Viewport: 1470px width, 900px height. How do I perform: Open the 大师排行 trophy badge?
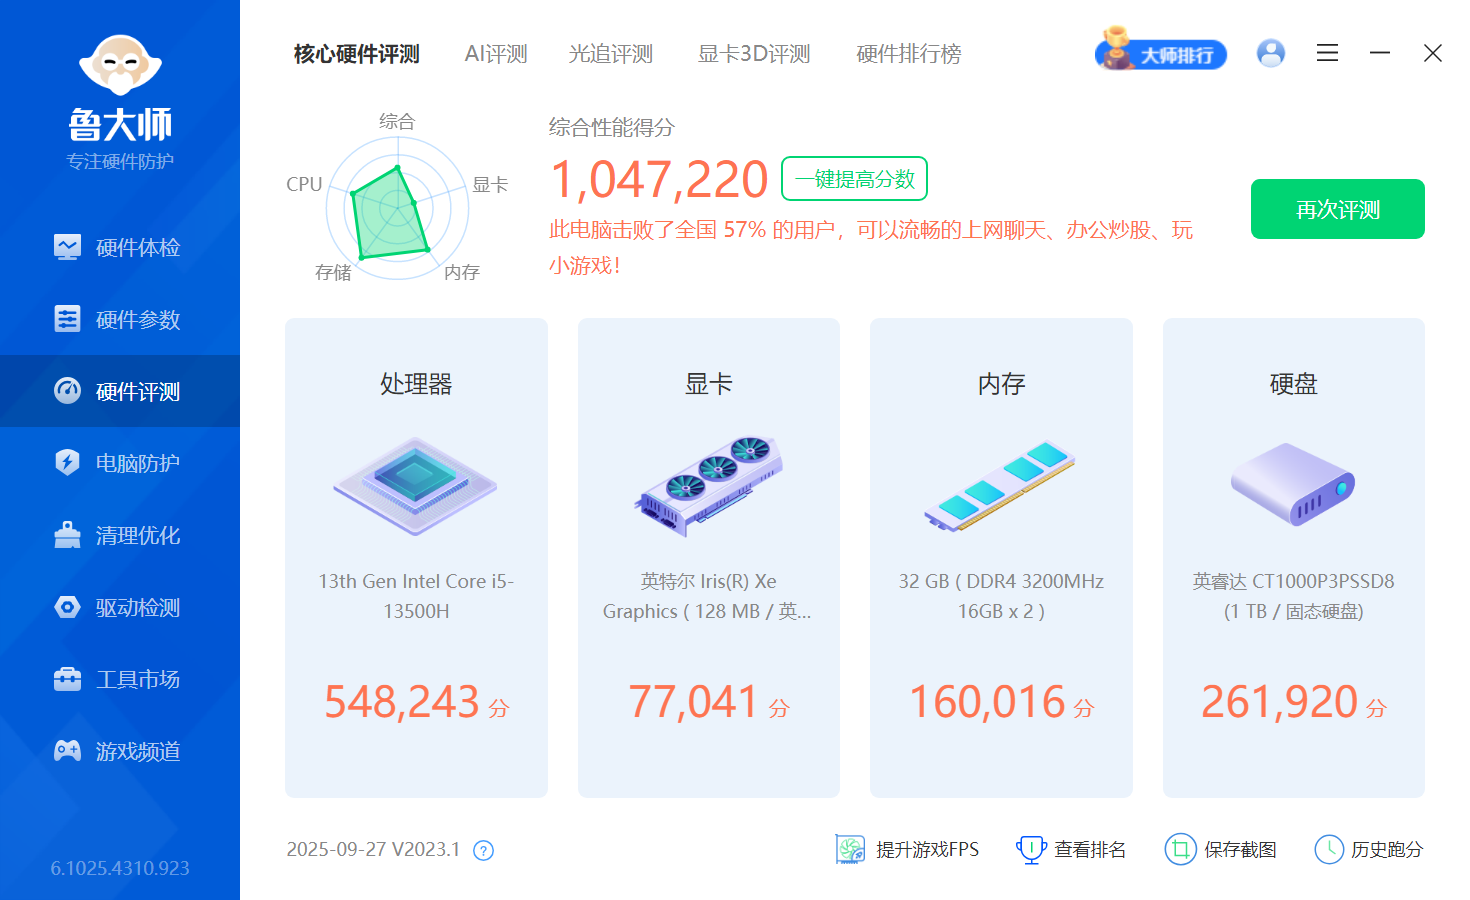1160,50
